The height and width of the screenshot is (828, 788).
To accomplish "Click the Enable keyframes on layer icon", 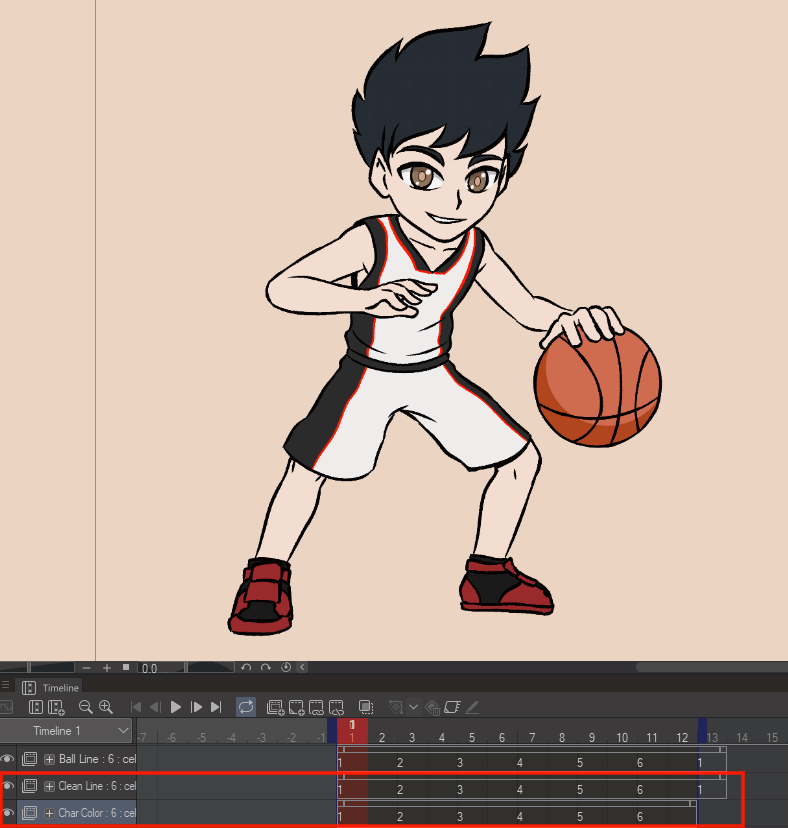I will [x=452, y=707].
